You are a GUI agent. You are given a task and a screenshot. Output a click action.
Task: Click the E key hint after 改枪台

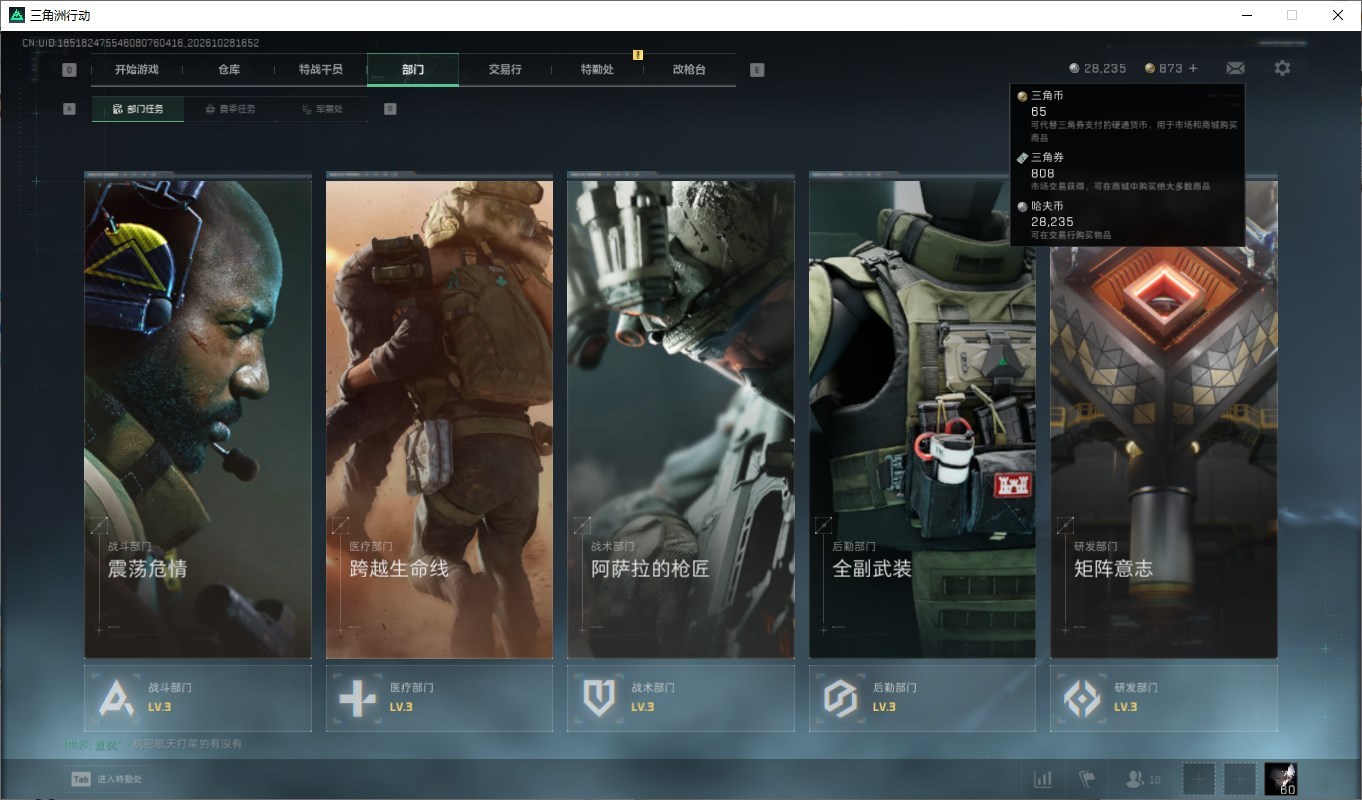tap(757, 70)
